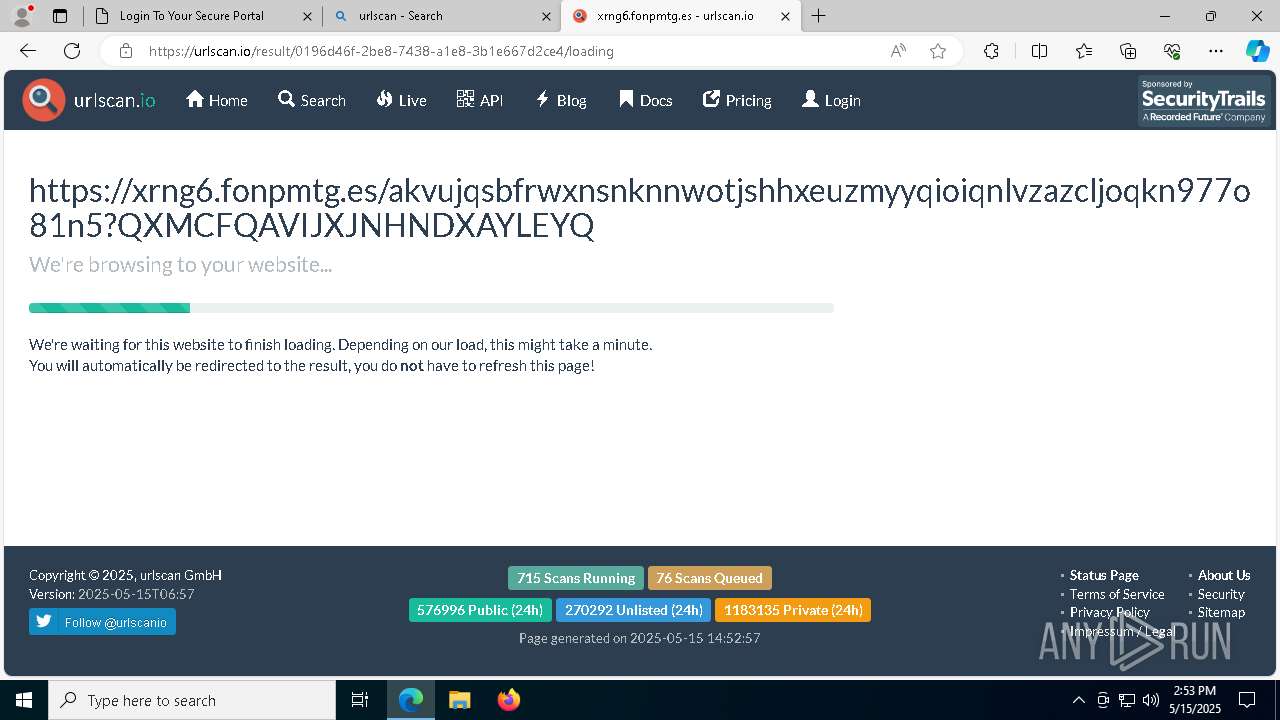Screen dimensions: 1280x720
Task: Open the About Us link
Action: pyautogui.click(x=1224, y=575)
